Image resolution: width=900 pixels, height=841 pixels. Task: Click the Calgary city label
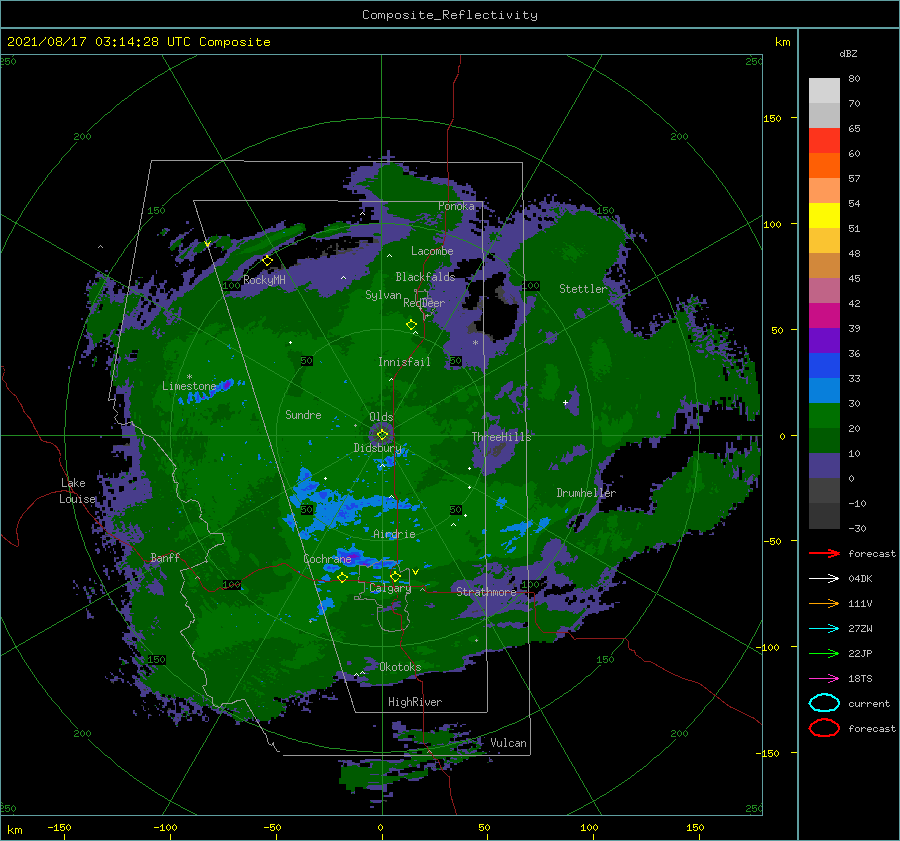390,588
